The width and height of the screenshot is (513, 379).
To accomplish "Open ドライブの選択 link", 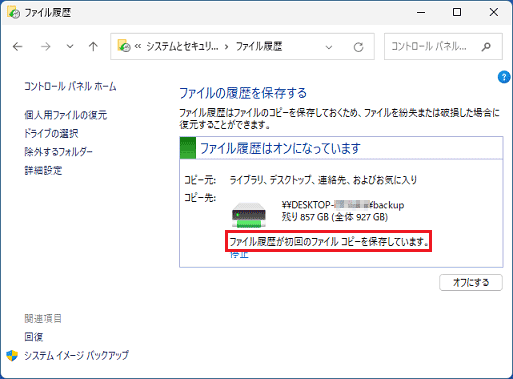I will pos(51,134).
